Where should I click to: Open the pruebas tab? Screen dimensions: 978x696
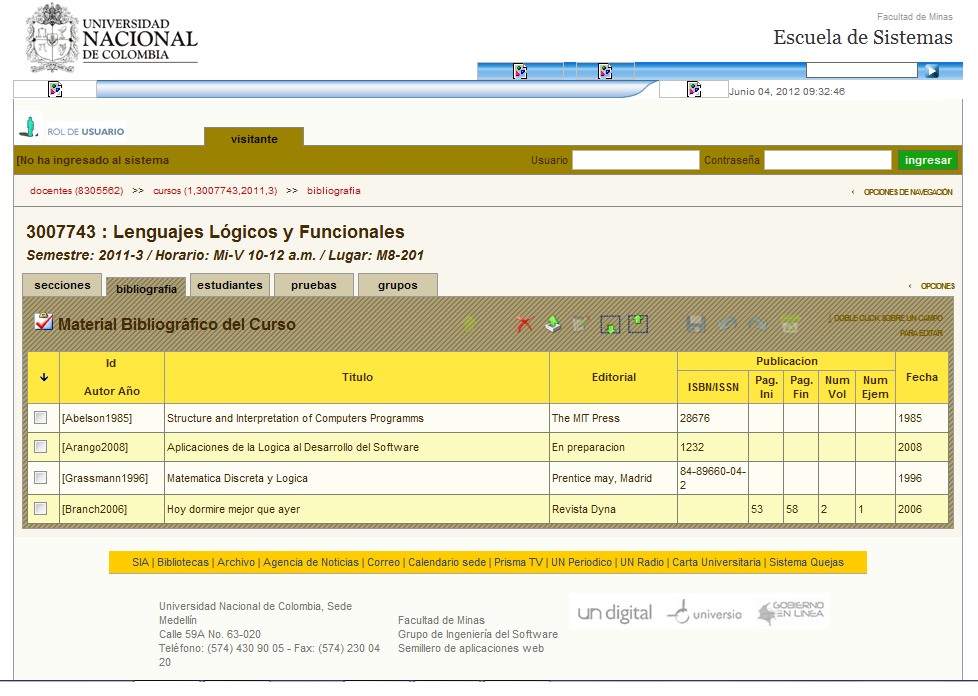tap(314, 285)
